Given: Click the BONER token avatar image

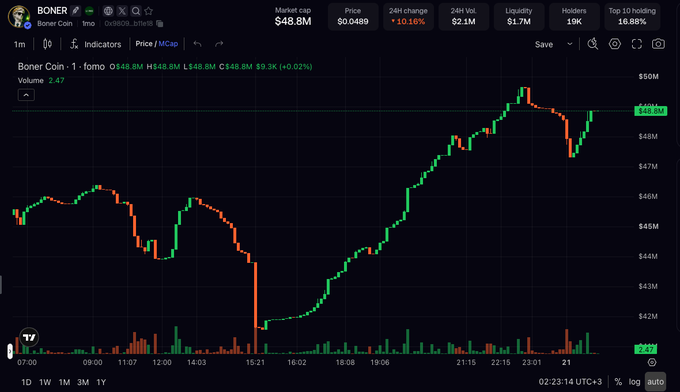Looking at the screenshot, I should pos(19,17).
